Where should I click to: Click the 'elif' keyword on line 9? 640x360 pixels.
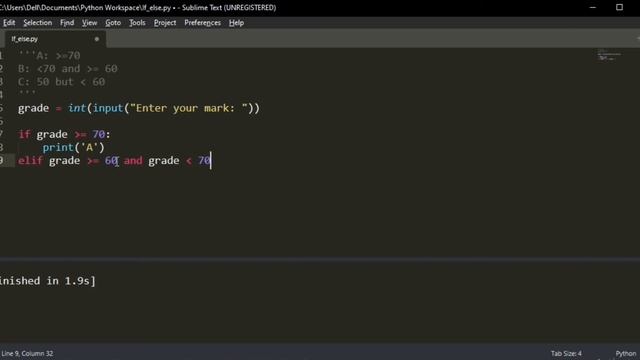pyautogui.click(x=30, y=160)
